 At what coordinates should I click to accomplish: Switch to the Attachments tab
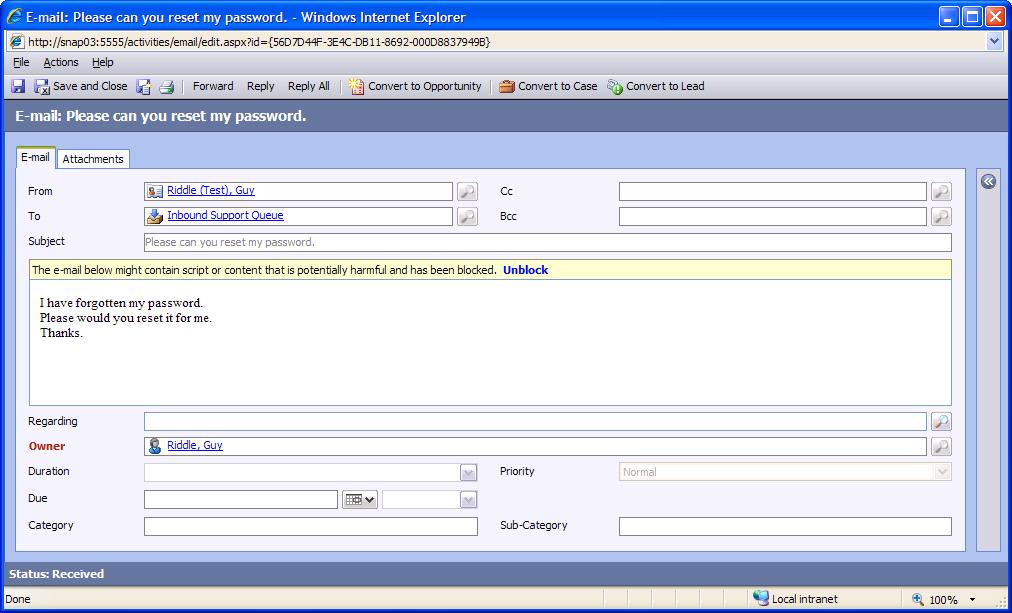93,158
